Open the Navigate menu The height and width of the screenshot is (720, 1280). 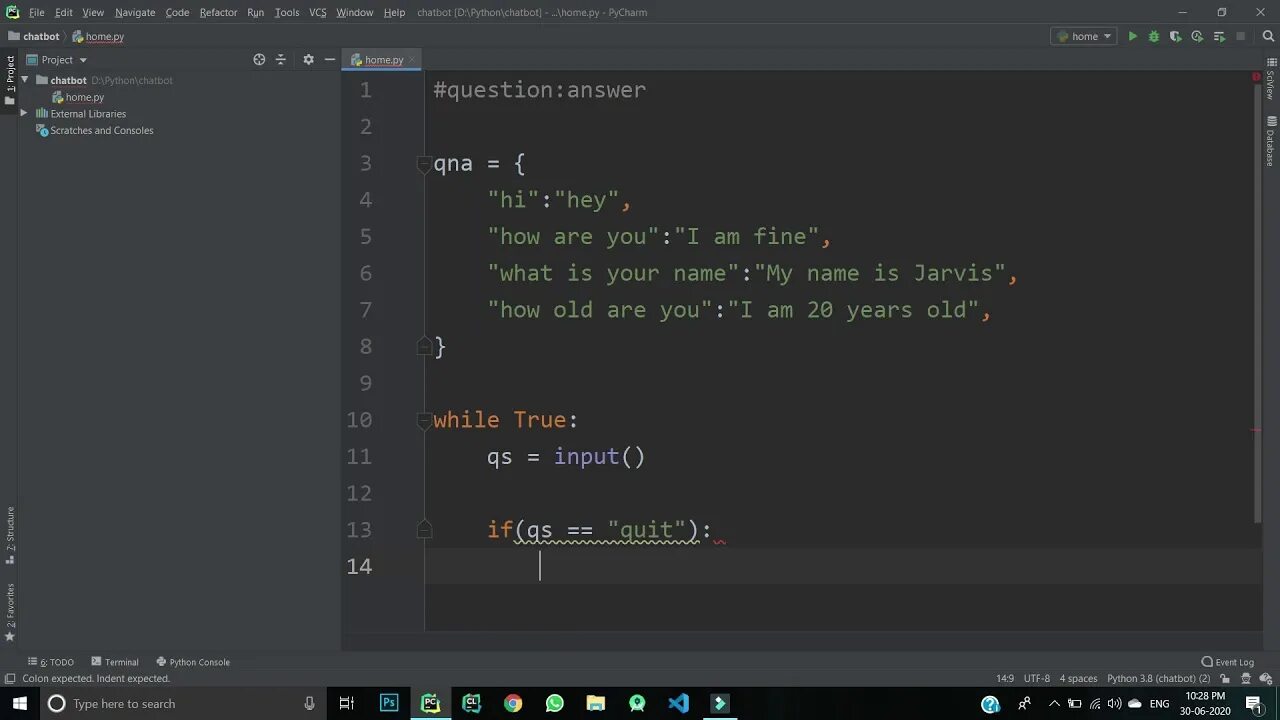135,12
